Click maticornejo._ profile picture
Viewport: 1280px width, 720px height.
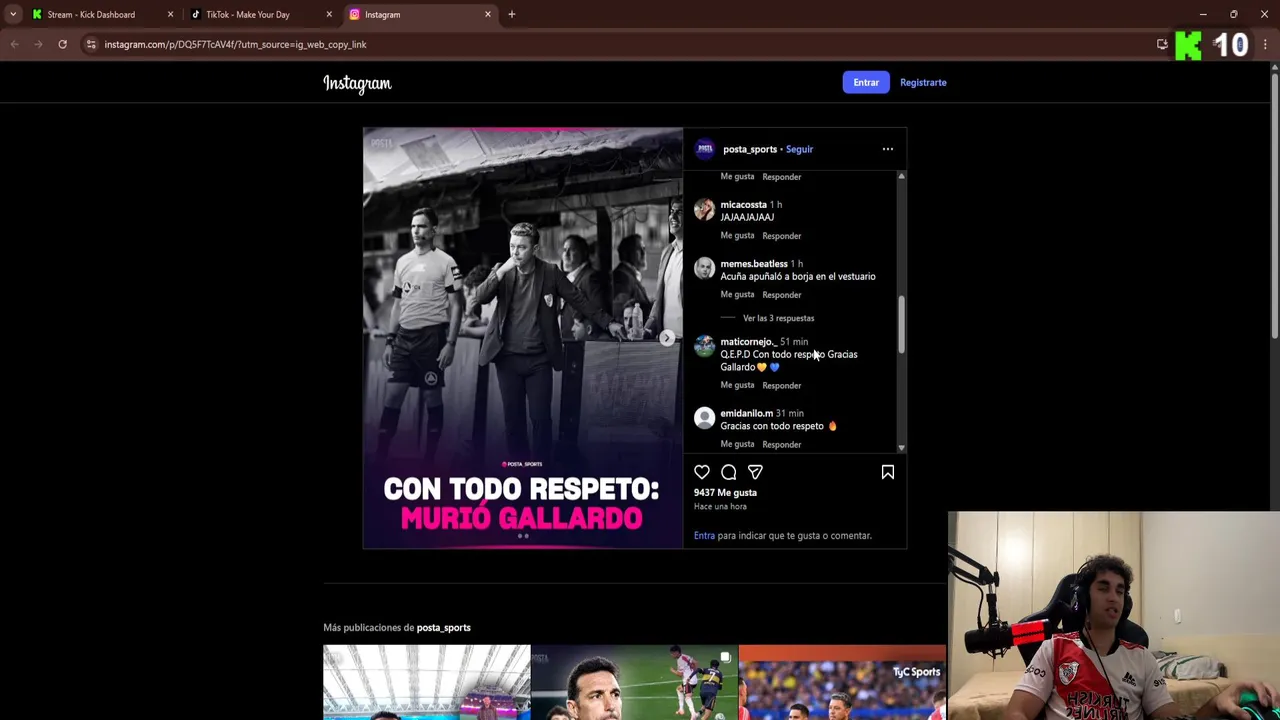click(x=704, y=346)
